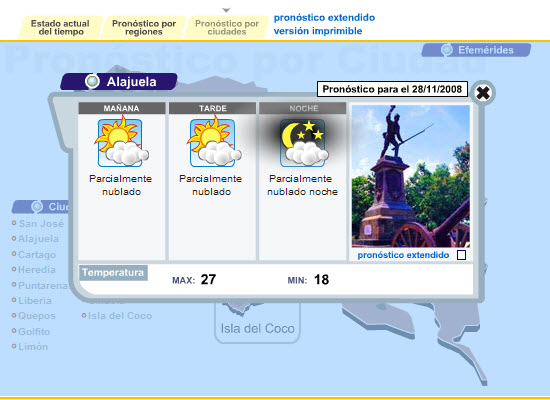Viewport: 550px width, 400px height.
Task: Click the Efemérides round bullet icon
Action: (x=447, y=50)
